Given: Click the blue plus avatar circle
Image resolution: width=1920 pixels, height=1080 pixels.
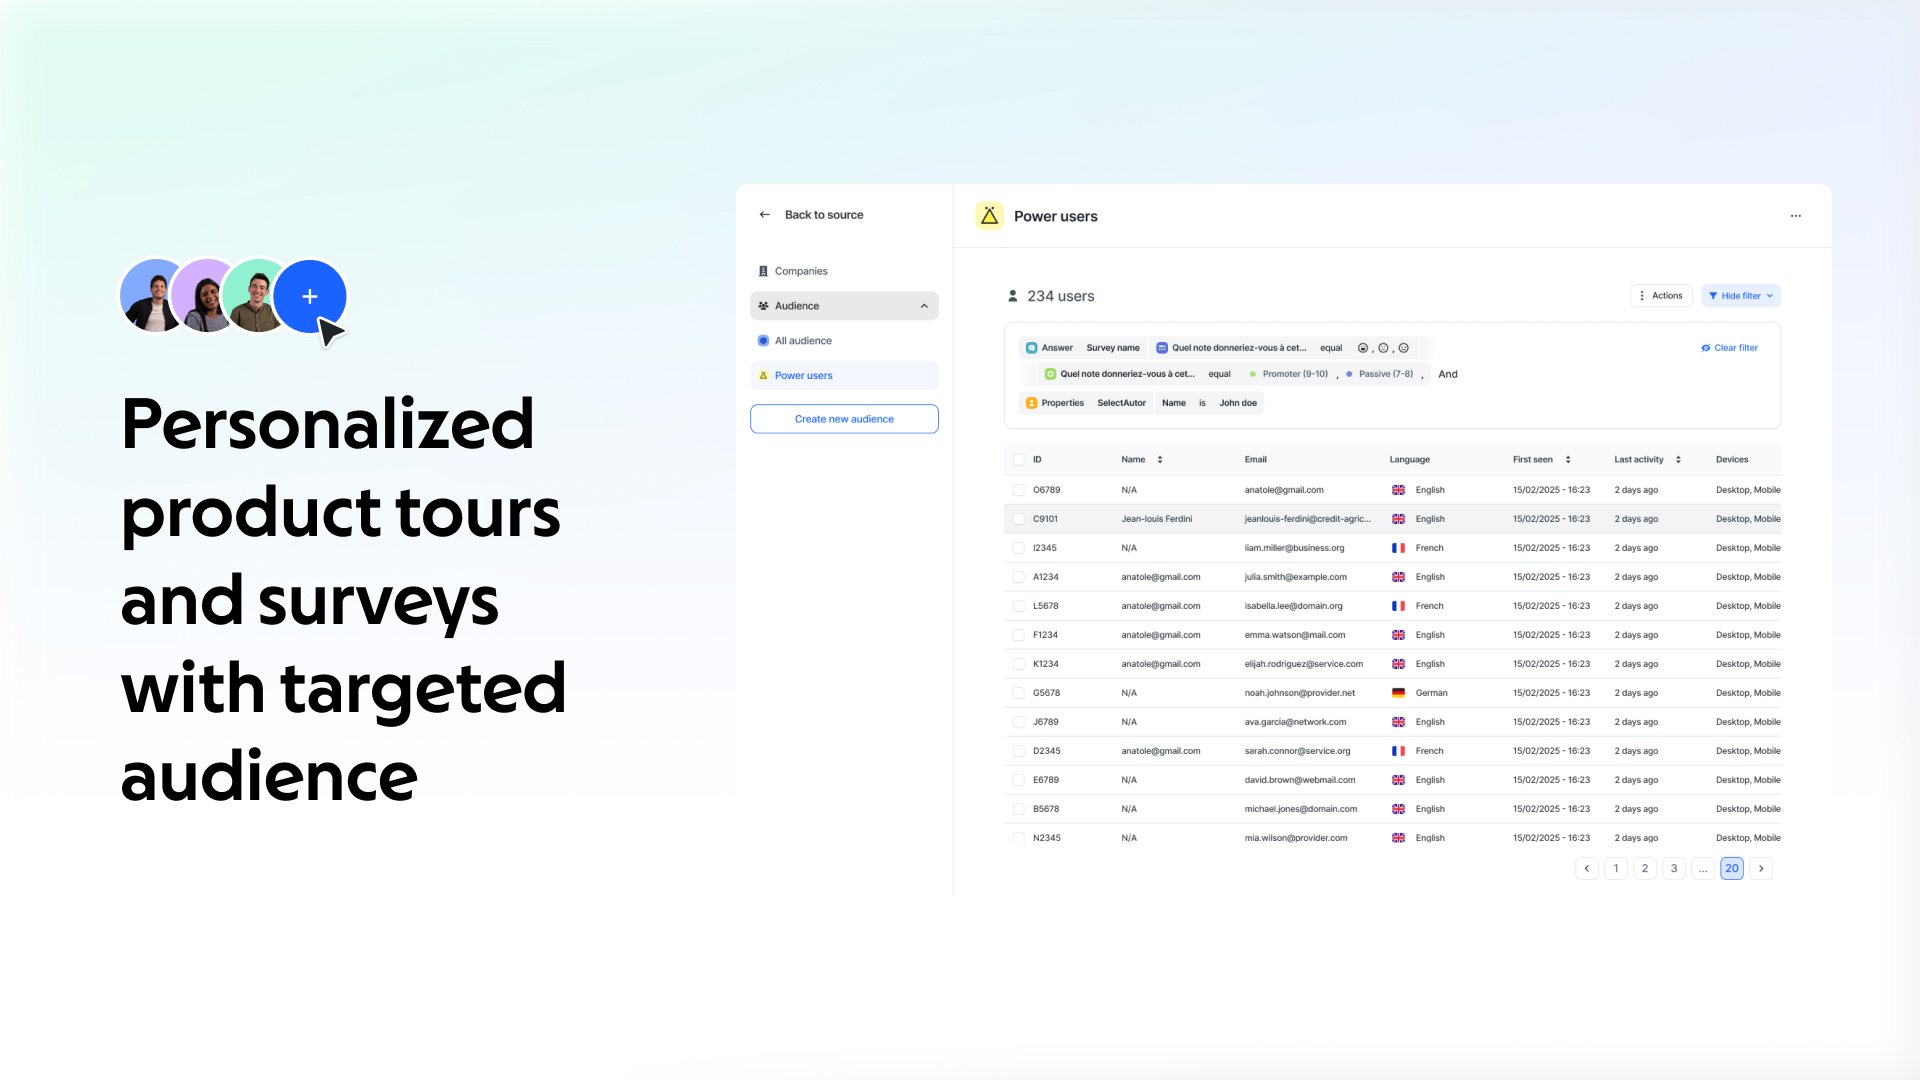Looking at the screenshot, I should (x=310, y=297).
